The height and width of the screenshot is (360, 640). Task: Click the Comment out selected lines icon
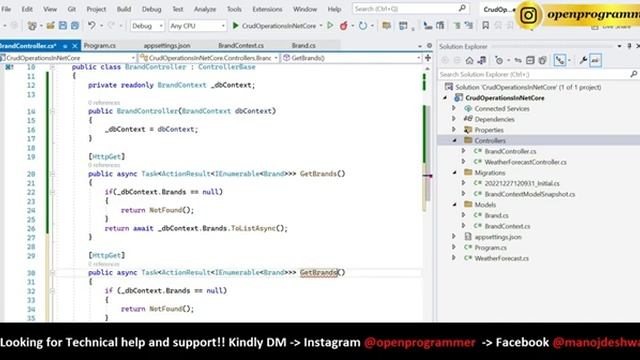coord(457,25)
